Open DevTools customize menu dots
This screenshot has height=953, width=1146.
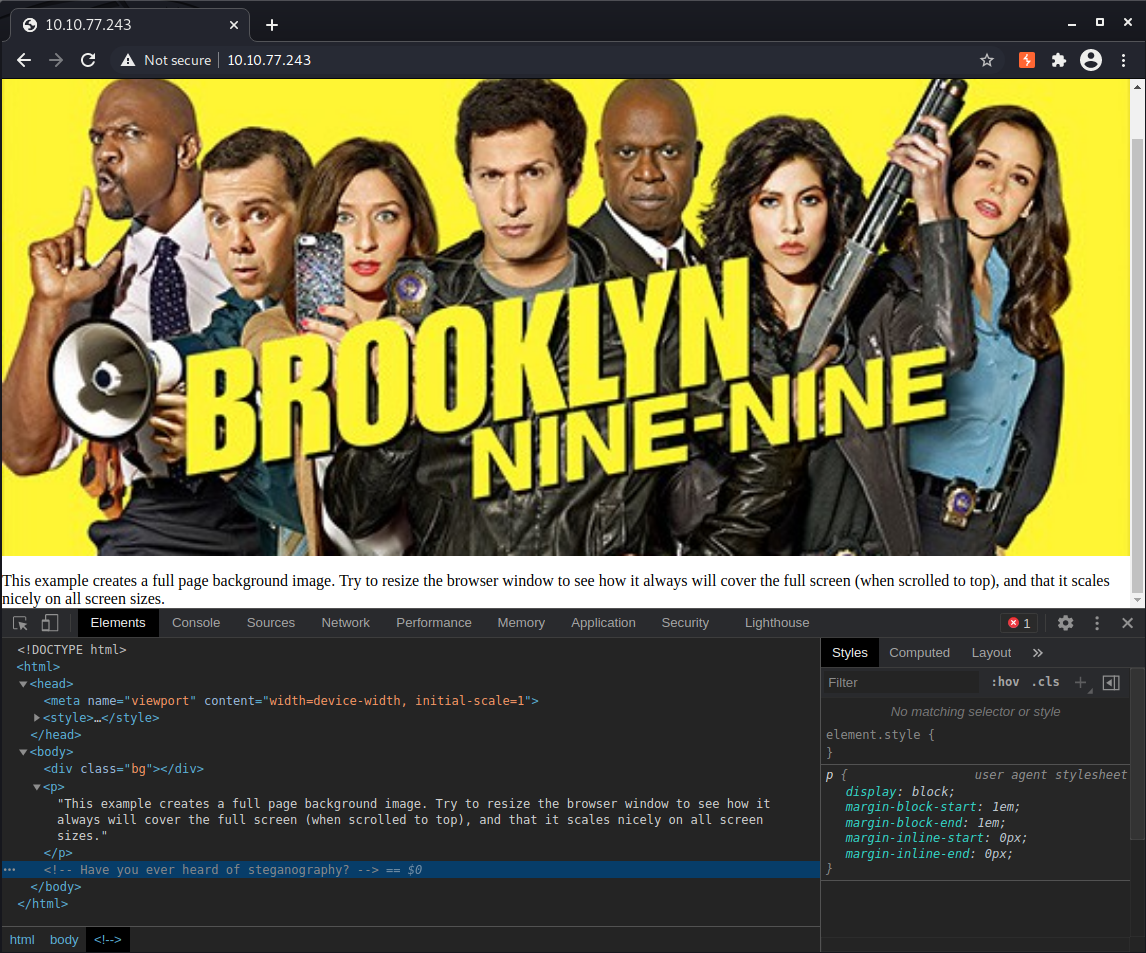1096,623
